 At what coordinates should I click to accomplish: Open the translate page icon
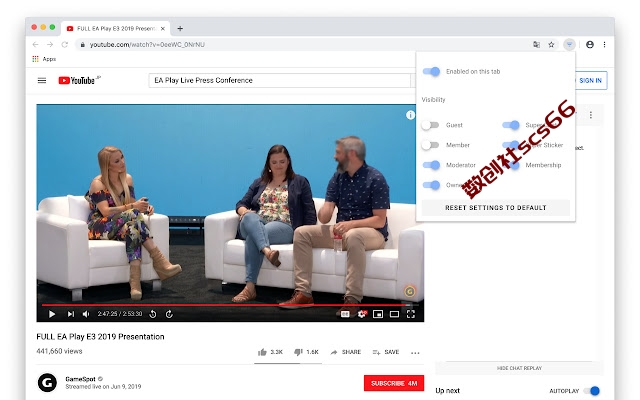tap(537, 44)
